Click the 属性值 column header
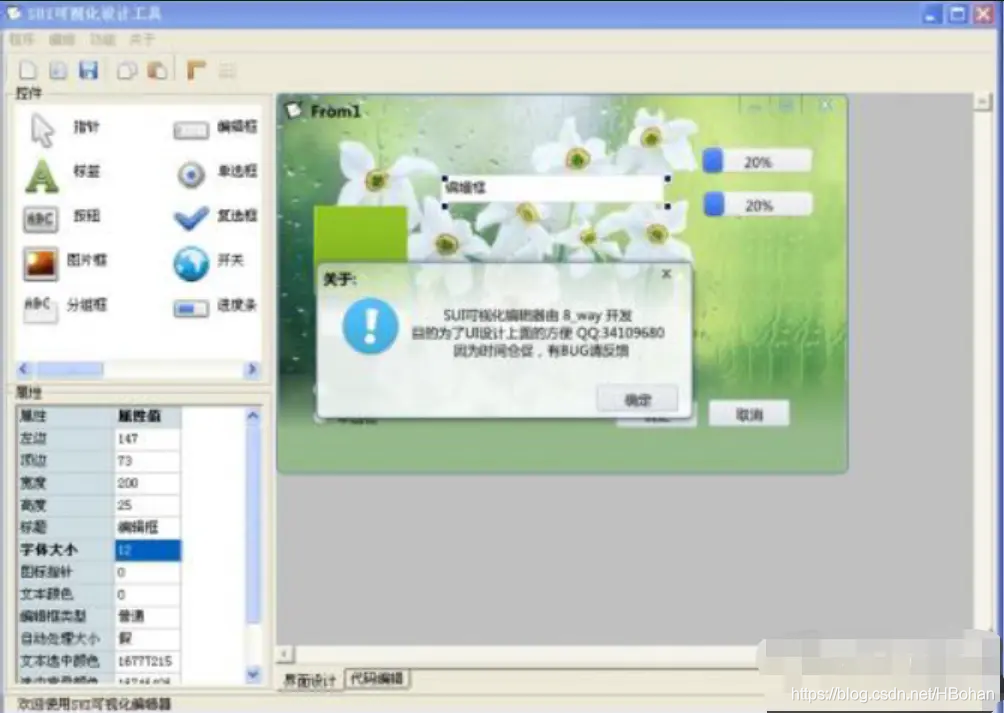Screen dimensions: 1004x713 (x=147, y=416)
